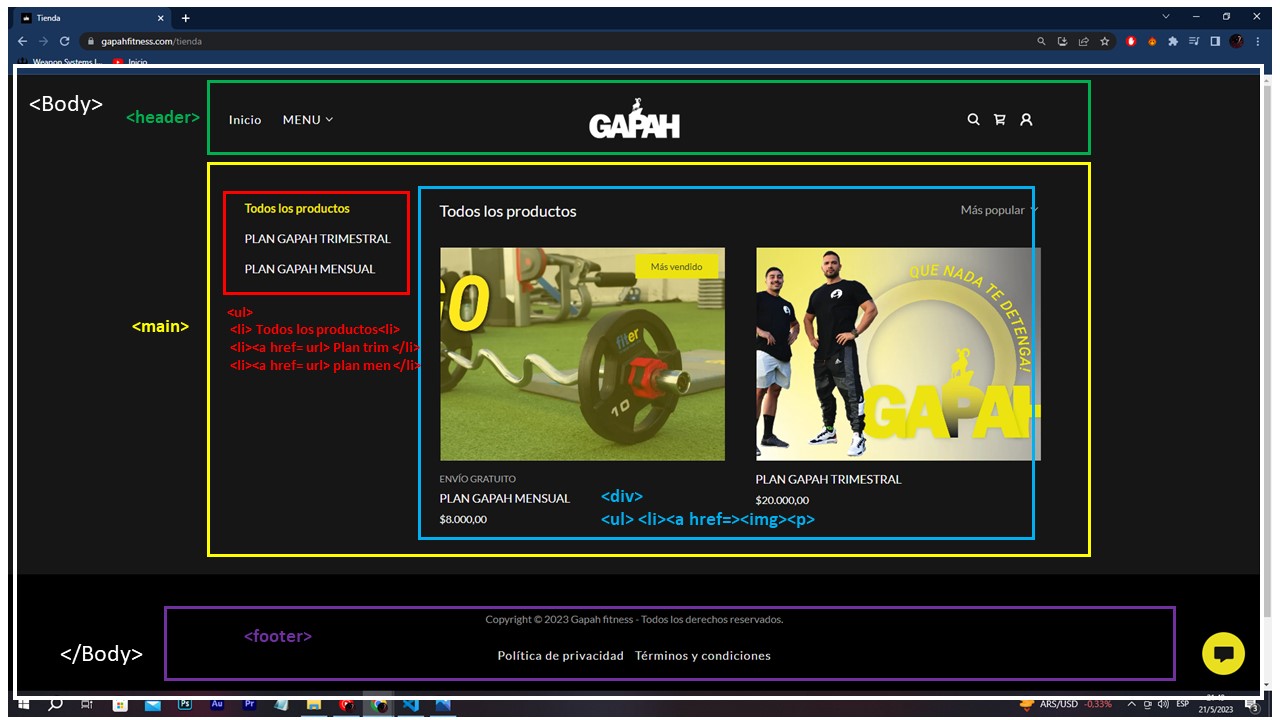The height and width of the screenshot is (720, 1280).
Task: Open Chrome three-dot menu
Action: coord(1258,41)
